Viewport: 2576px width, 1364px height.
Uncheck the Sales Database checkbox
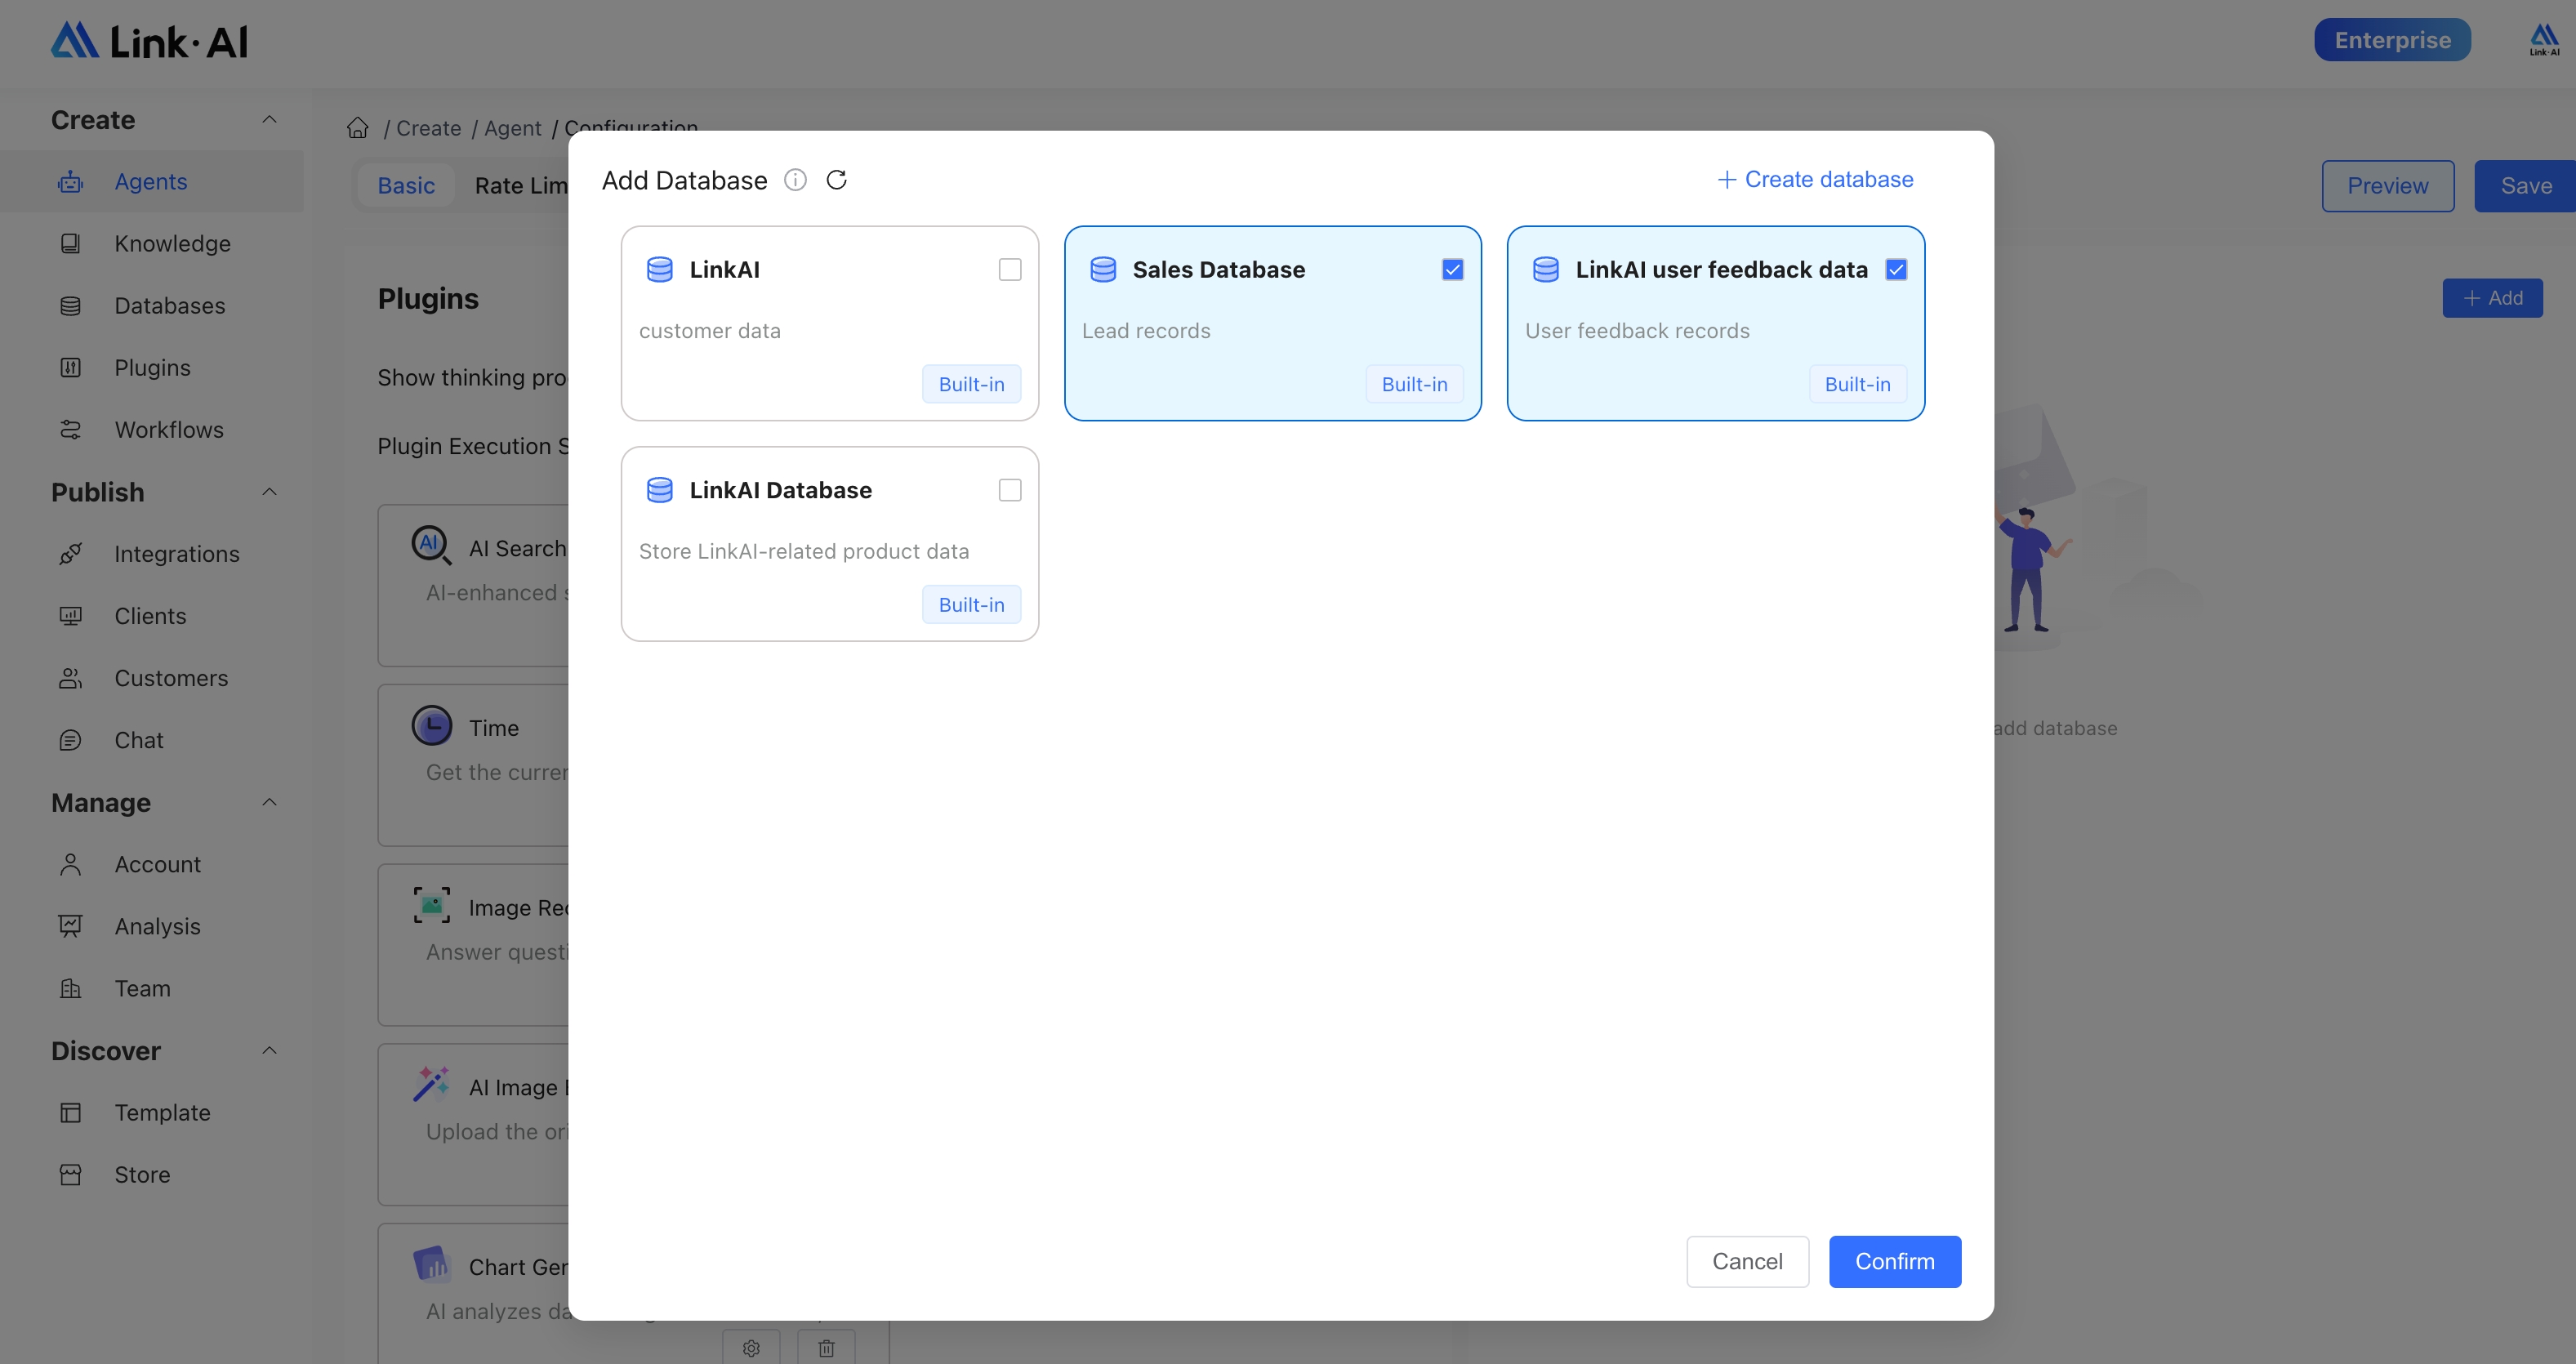pos(1453,270)
